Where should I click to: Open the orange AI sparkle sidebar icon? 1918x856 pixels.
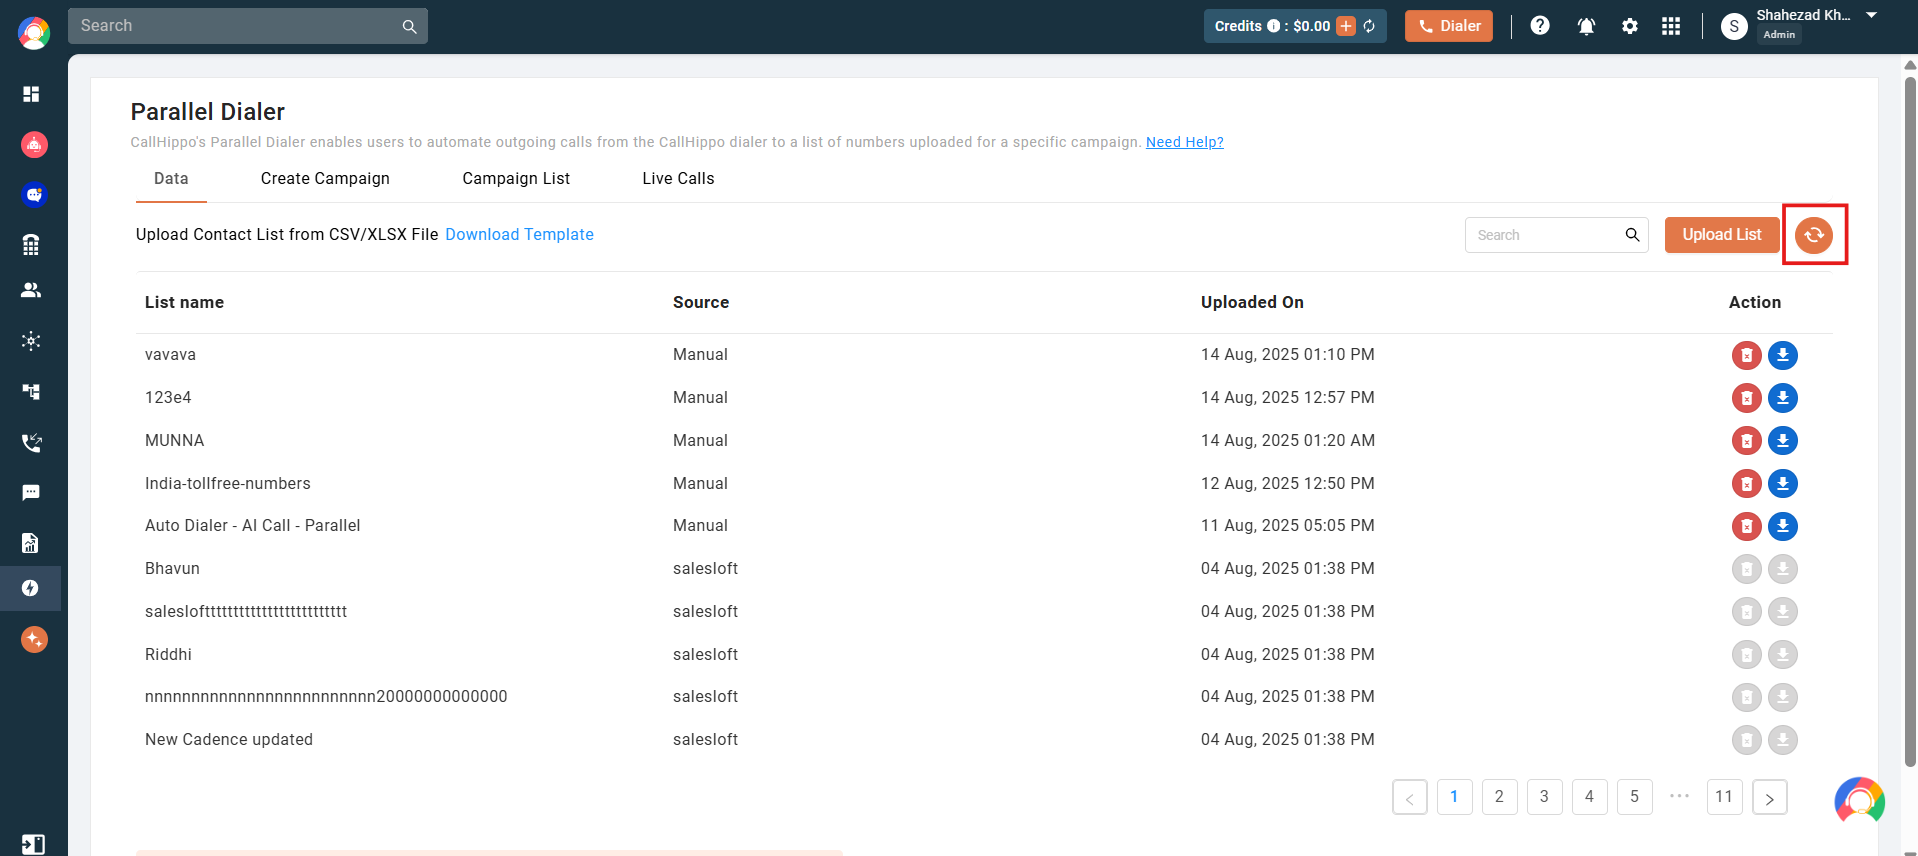click(34, 639)
